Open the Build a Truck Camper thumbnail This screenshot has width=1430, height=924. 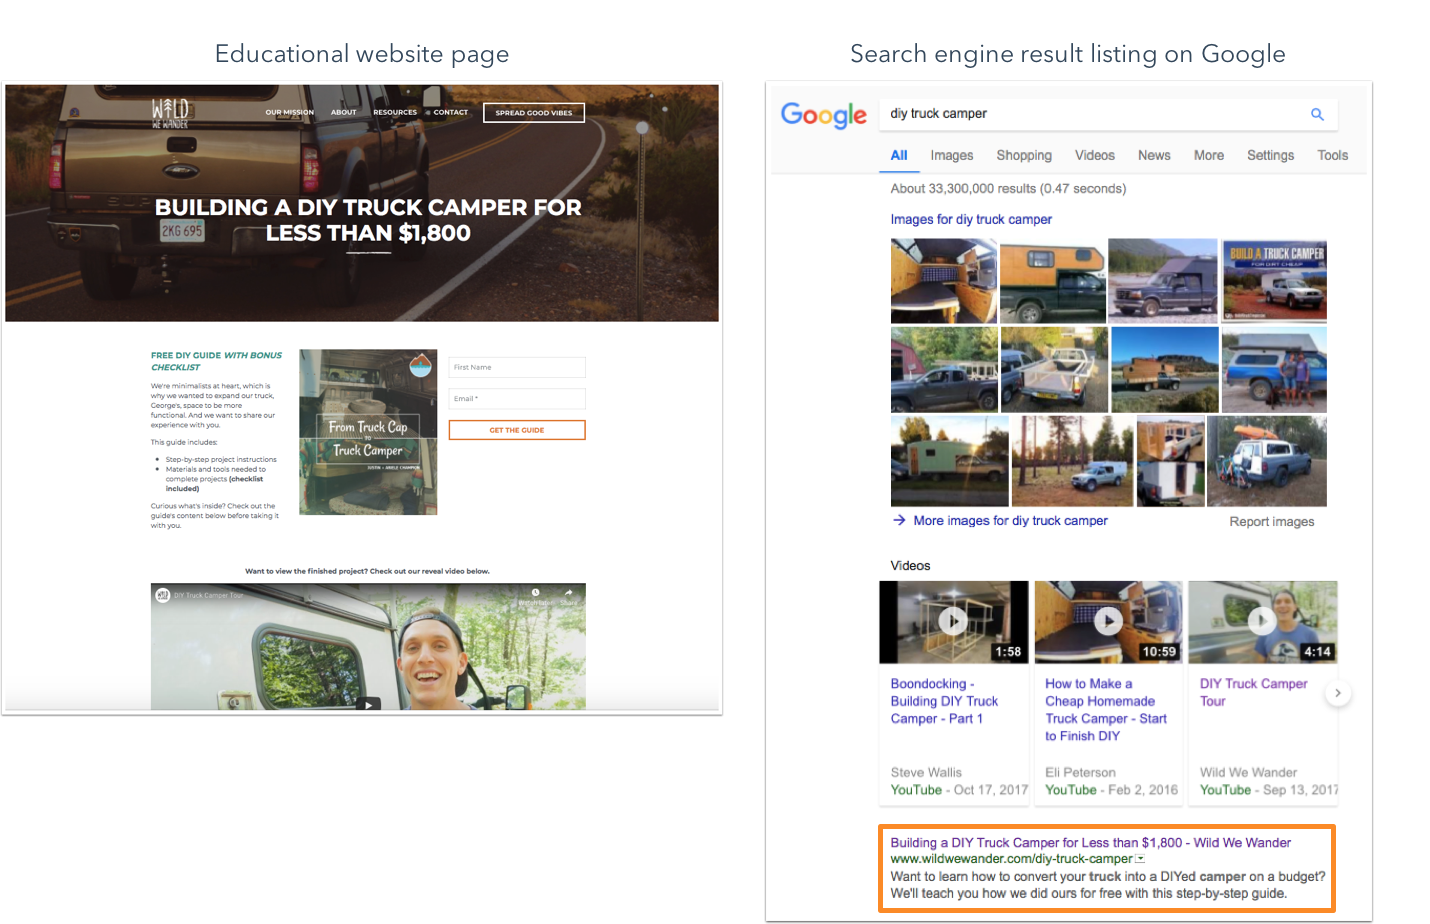(x=1274, y=281)
